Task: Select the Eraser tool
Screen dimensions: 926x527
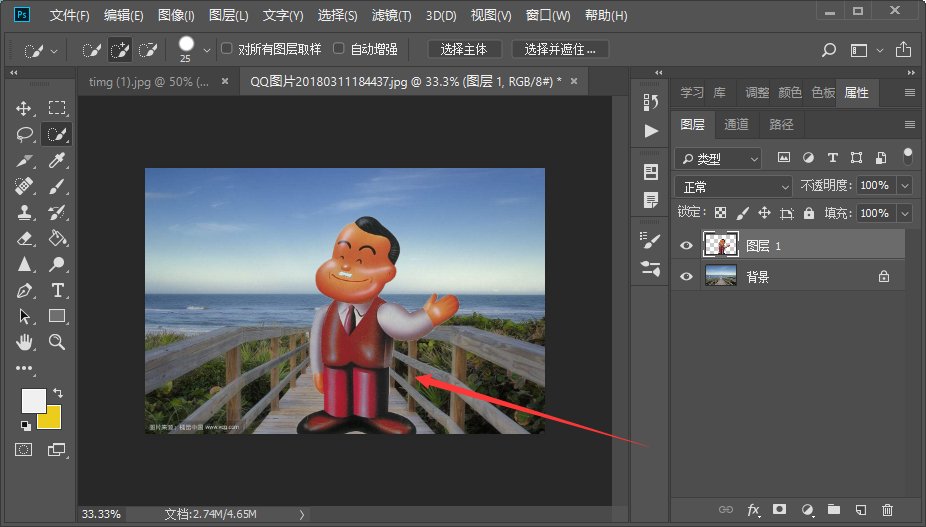Action: click(x=24, y=238)
